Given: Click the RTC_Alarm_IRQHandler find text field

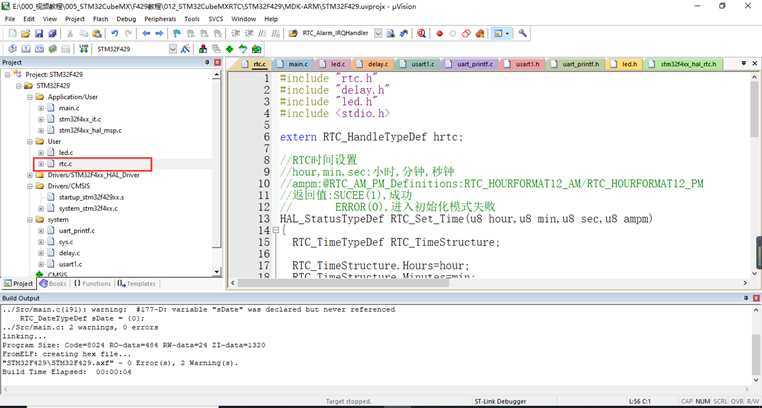Looking at the screenshot, I should (335, 34).
